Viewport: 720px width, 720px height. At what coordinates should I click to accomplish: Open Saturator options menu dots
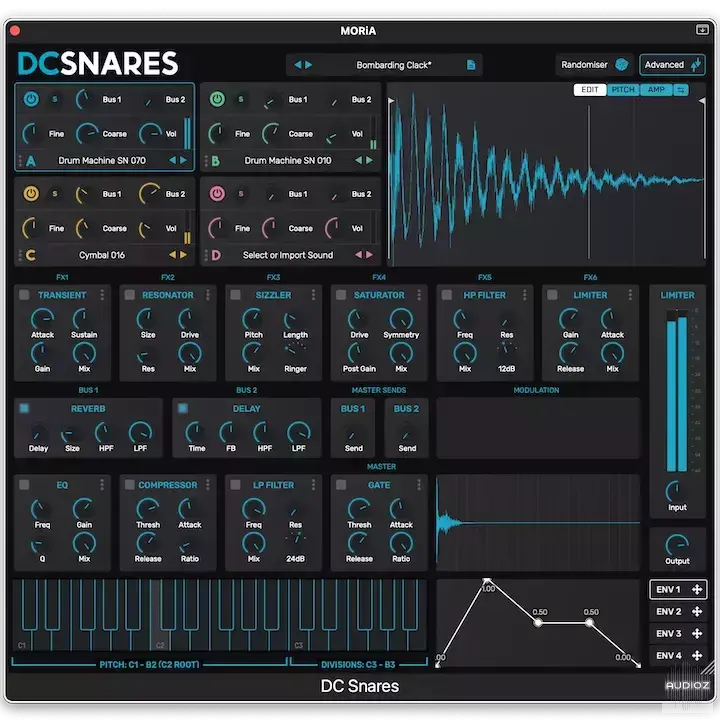[x=419, y=295]
